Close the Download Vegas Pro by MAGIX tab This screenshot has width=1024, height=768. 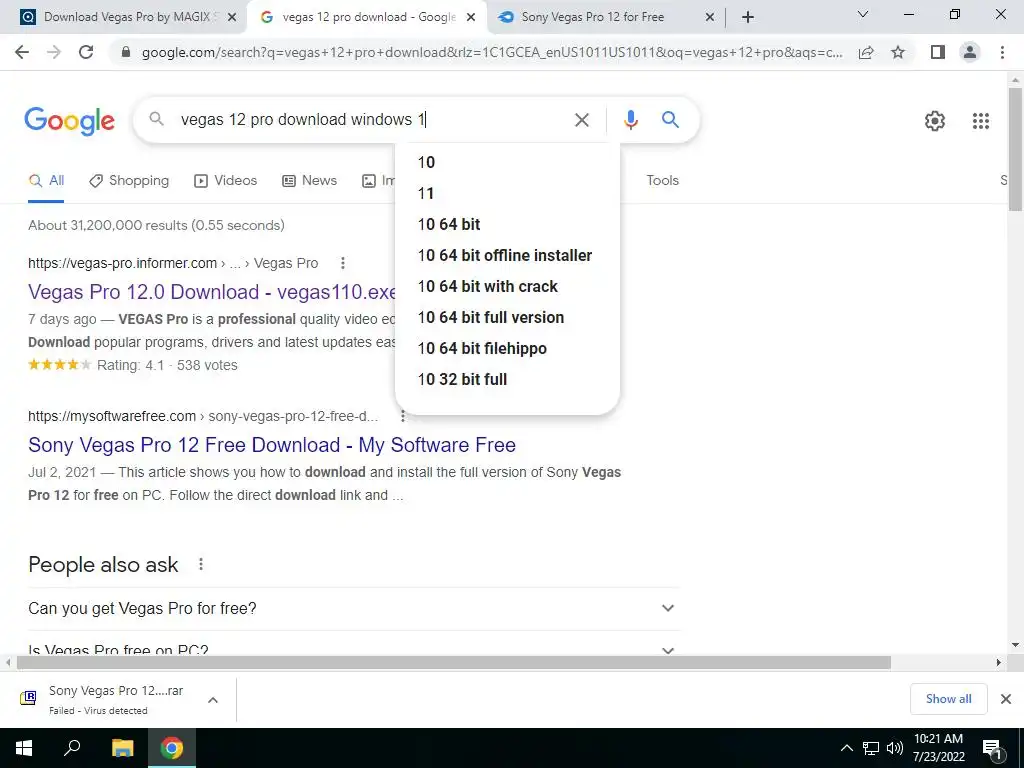[232, 18]
